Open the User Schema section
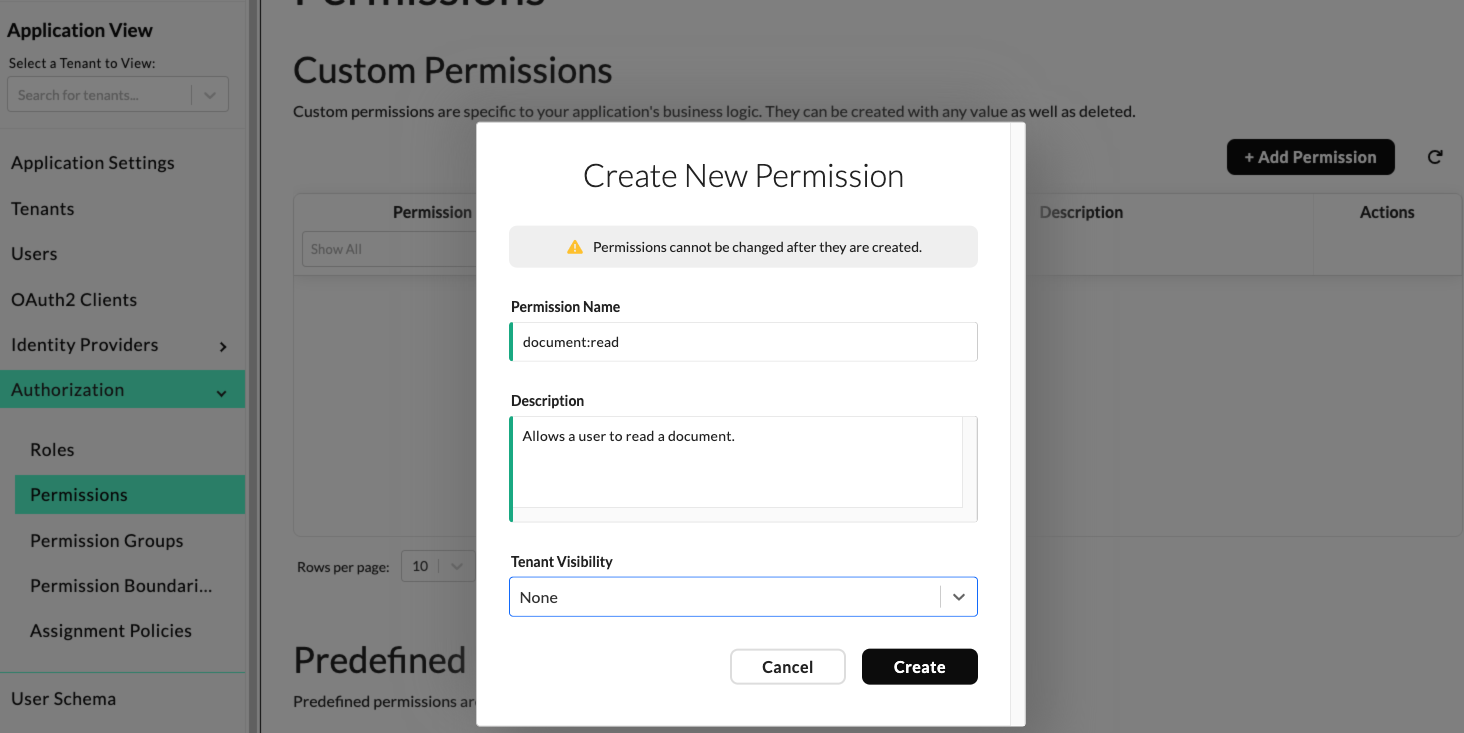1464x733 pixels. pyautogui.click(x=64, y=699)
